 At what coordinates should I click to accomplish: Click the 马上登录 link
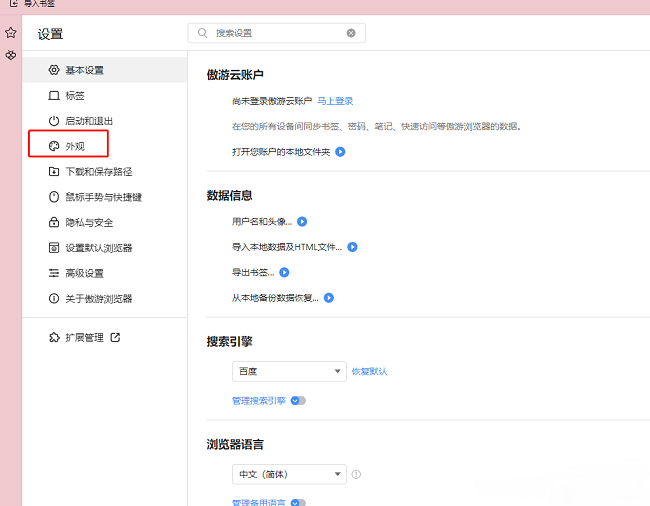click(x=335, y=101)
